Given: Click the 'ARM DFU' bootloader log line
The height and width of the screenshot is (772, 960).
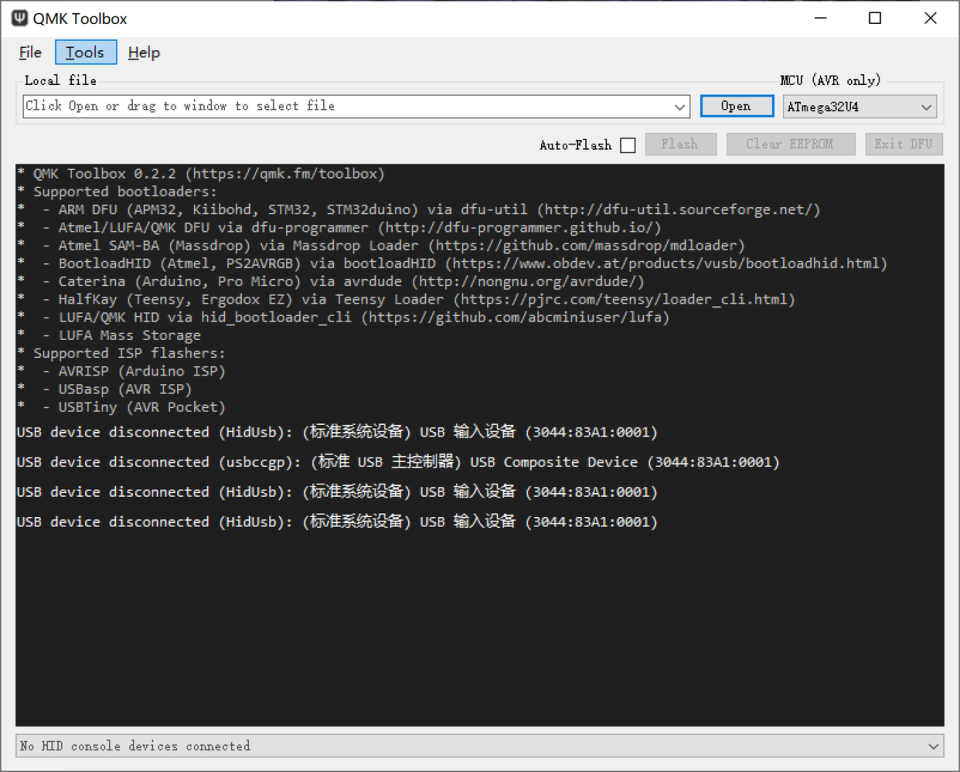Looking at the screenshot, I should click(x=419, y=209).
